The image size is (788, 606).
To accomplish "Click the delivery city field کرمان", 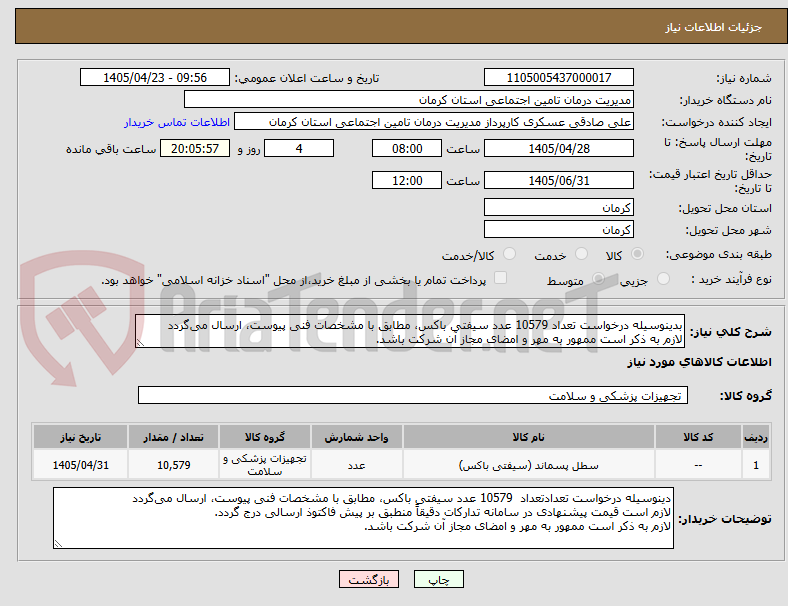I will tap(559, 230).
